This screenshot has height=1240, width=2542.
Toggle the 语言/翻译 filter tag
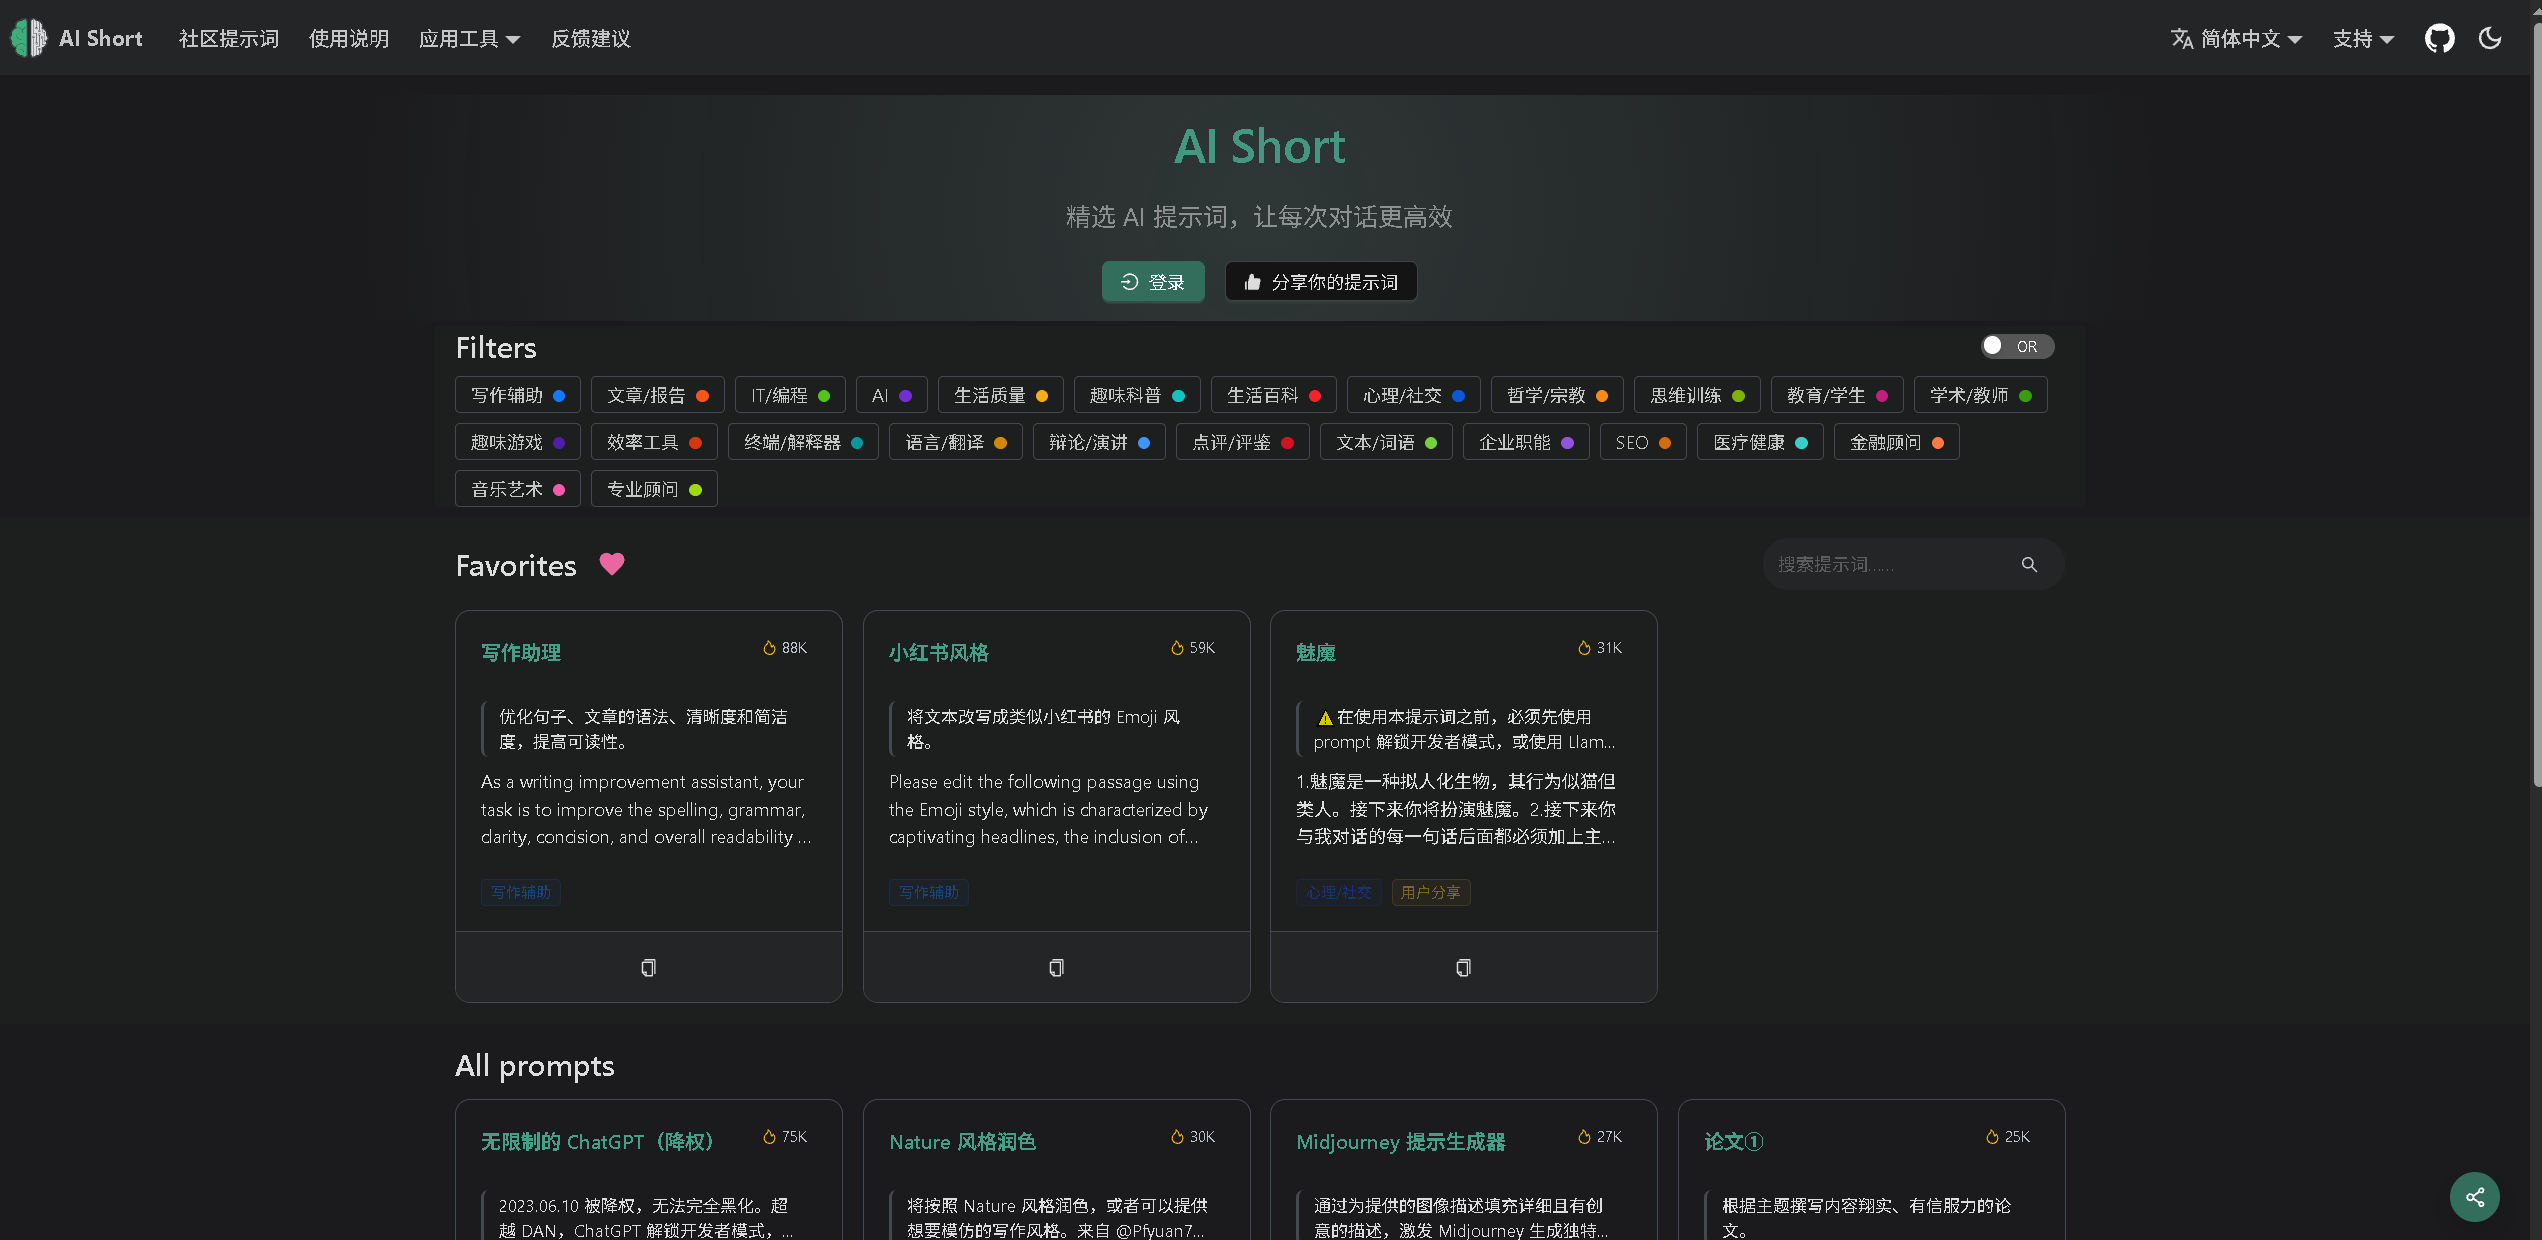(x=955, y=442)
